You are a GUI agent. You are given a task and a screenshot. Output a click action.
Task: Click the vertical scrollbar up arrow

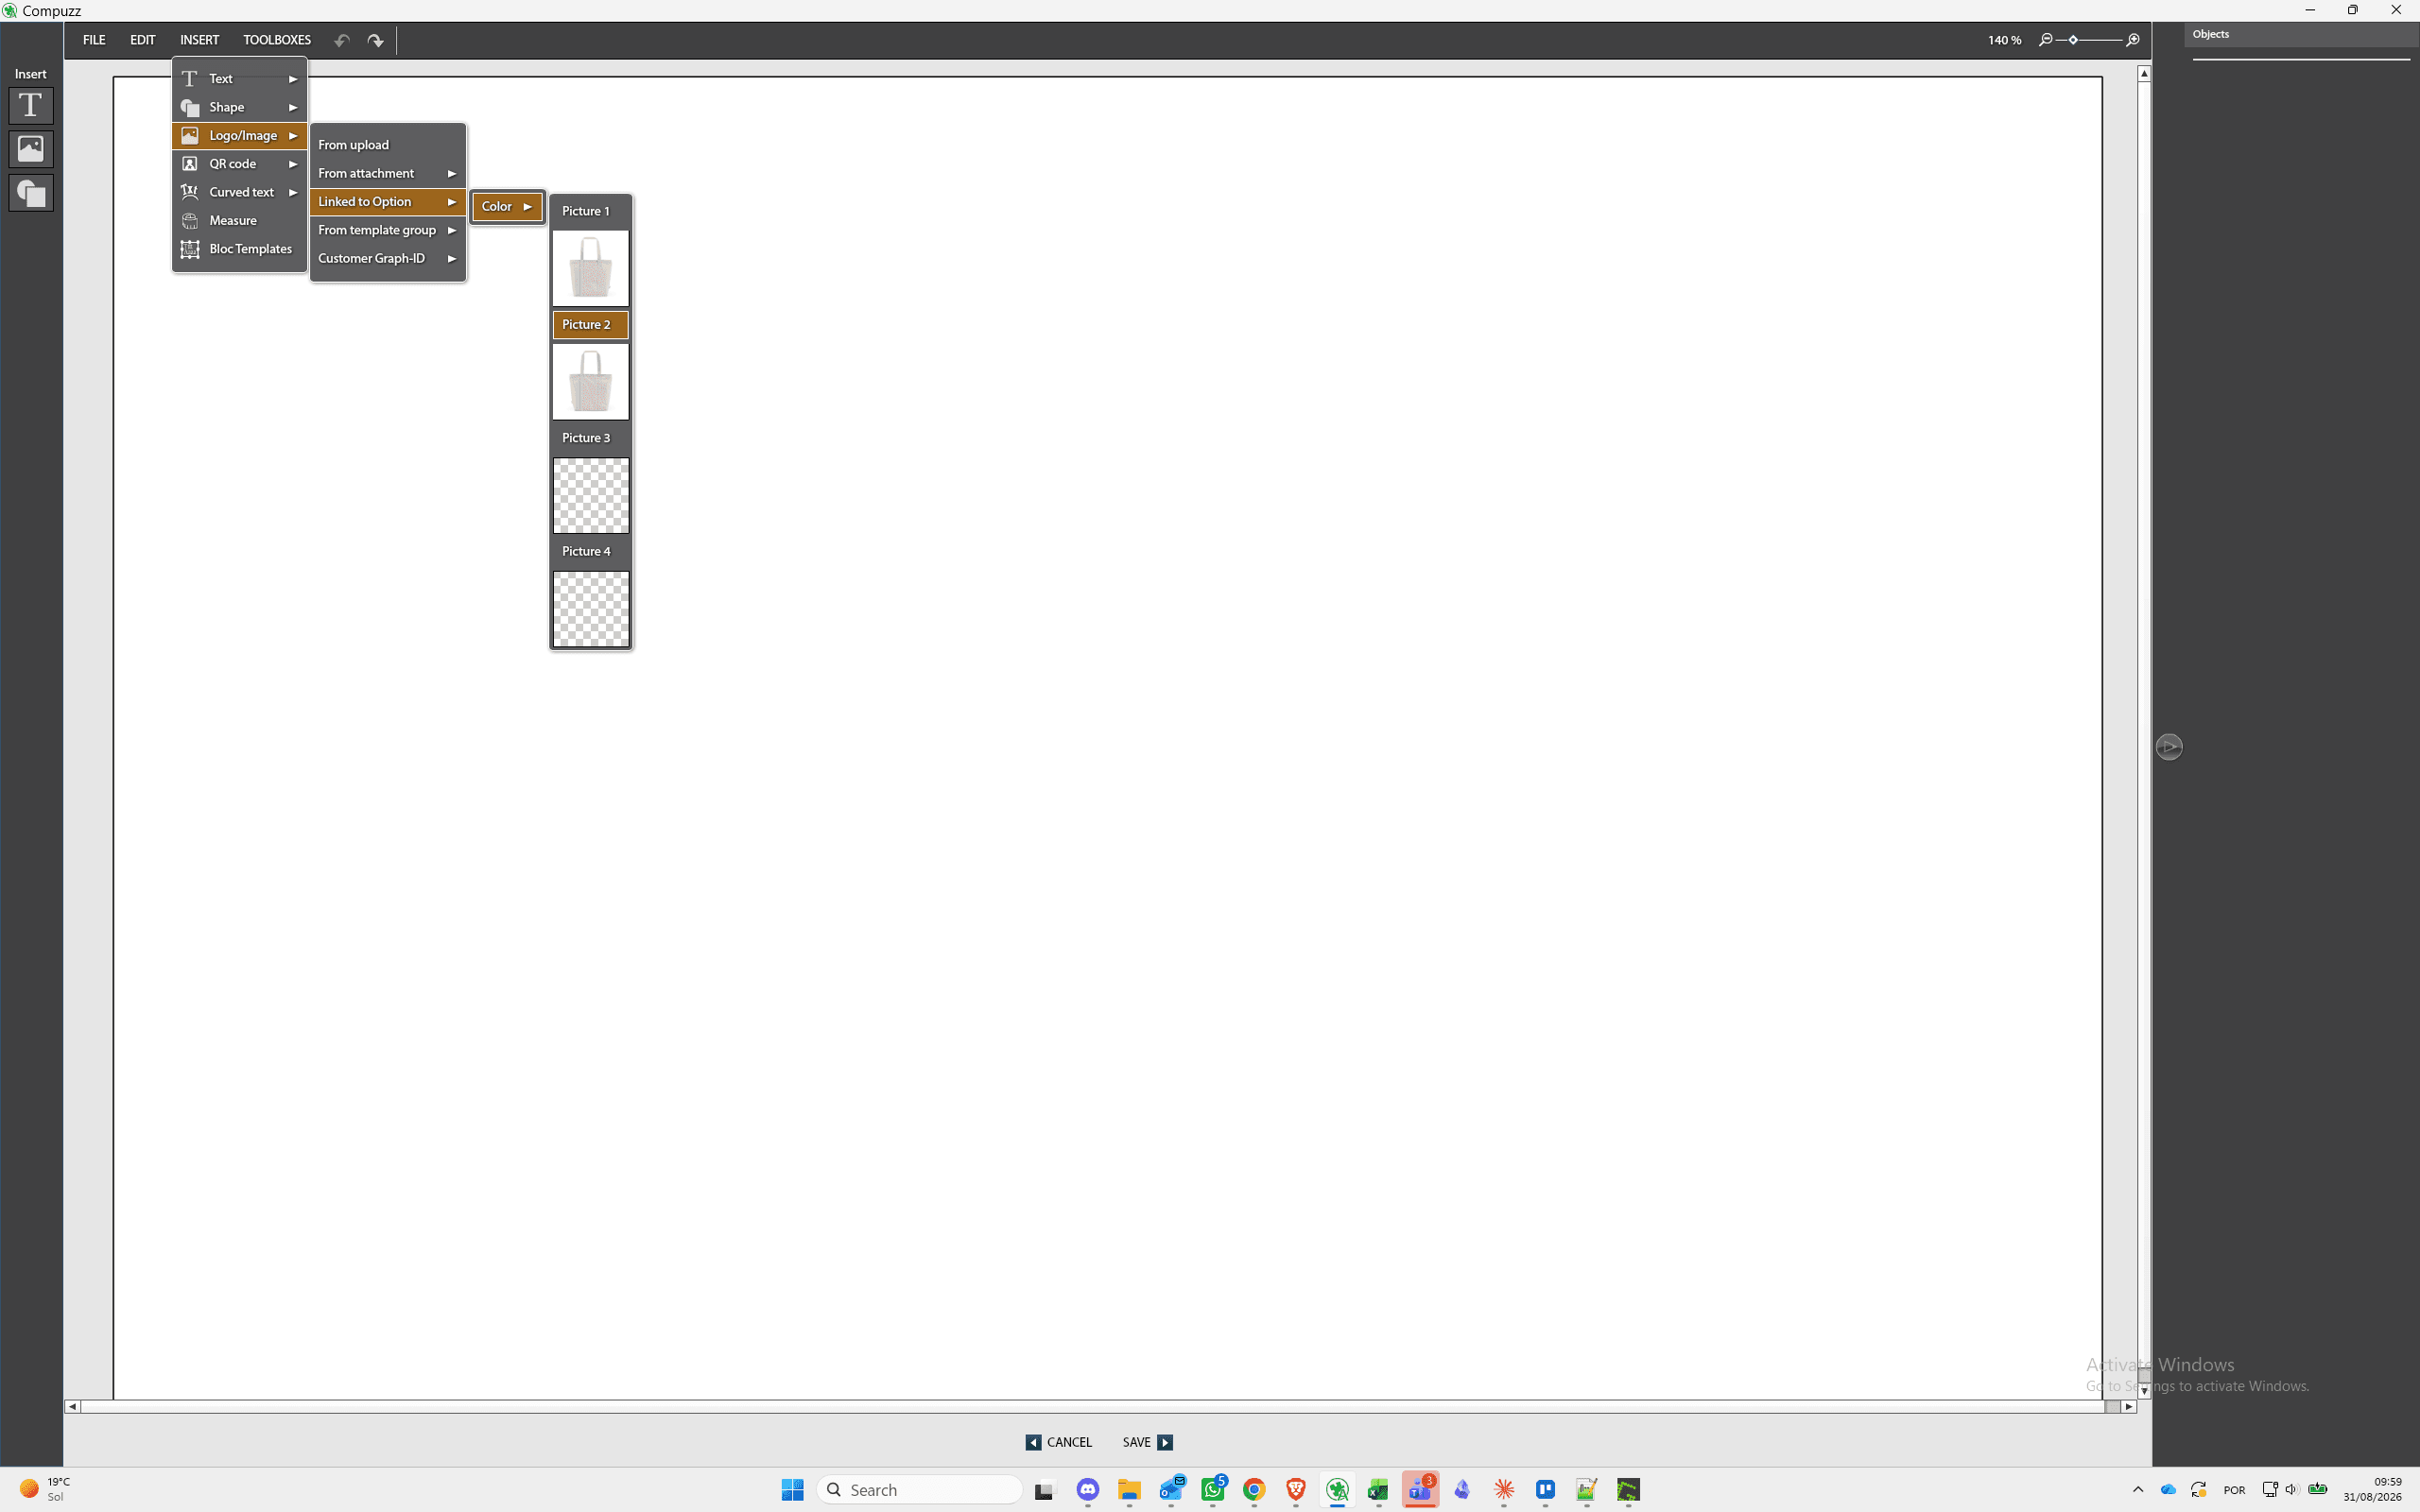point(2144,73)
